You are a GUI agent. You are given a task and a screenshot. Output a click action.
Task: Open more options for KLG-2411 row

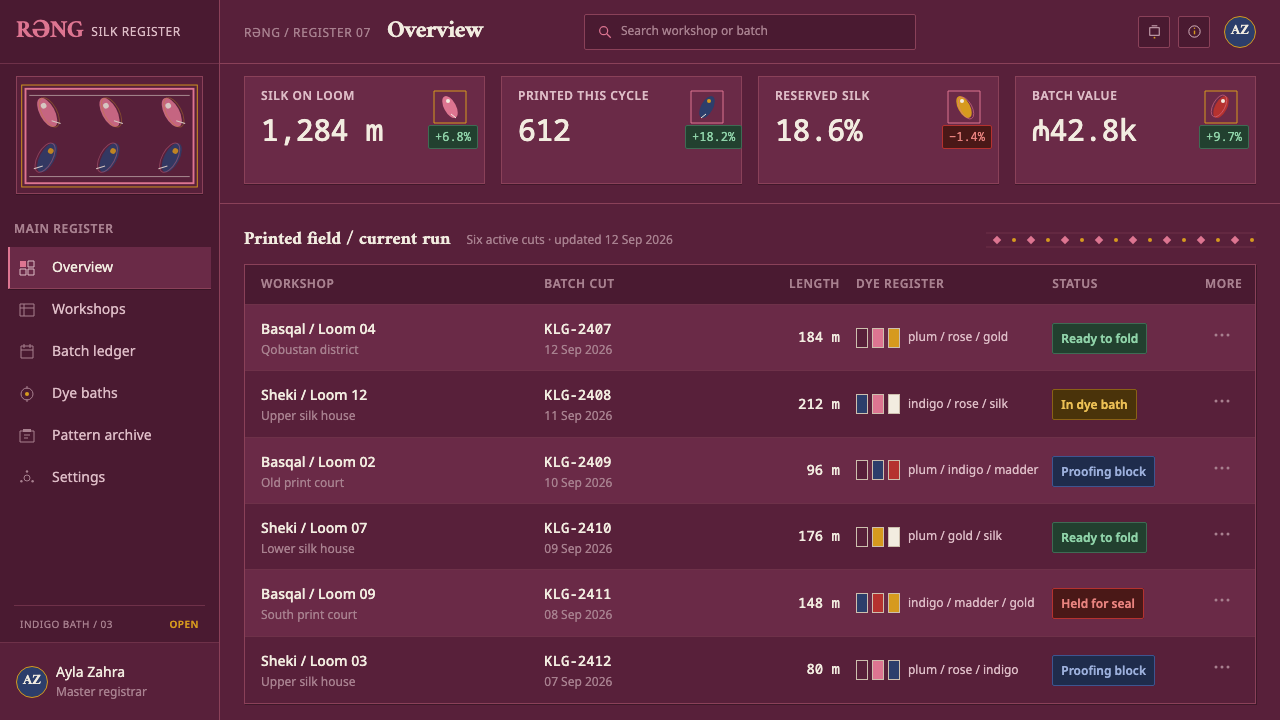(x=1222, y=600)
